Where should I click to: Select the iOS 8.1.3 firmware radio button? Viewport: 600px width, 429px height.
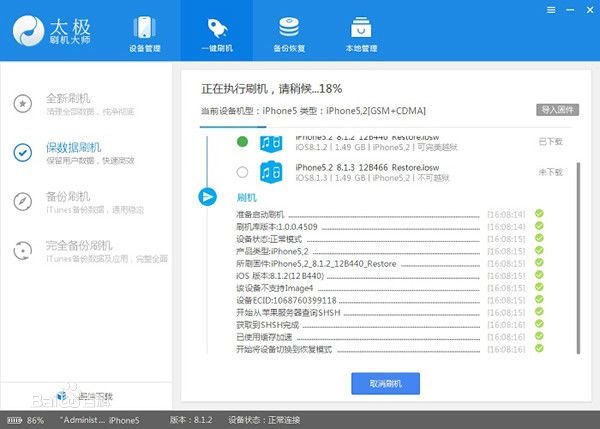coord(242,172)
